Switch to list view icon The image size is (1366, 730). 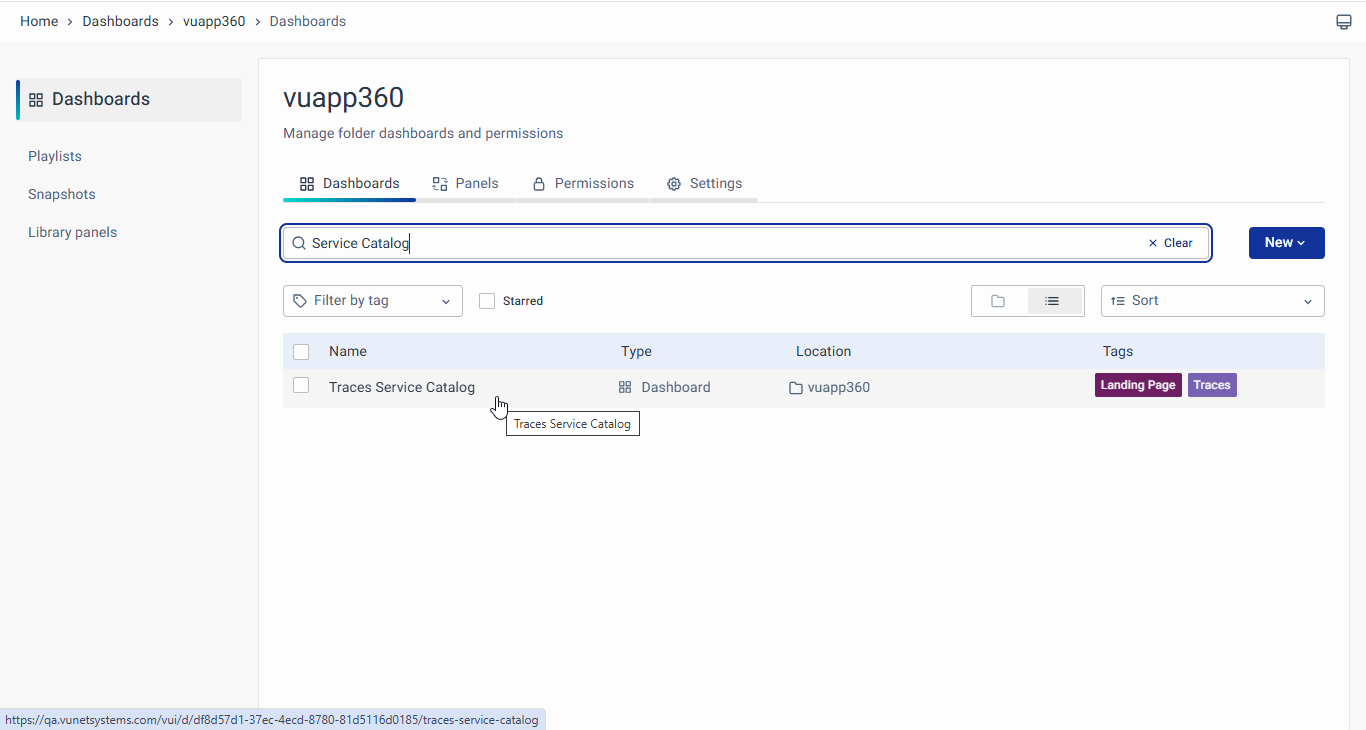click(1052, 301)
